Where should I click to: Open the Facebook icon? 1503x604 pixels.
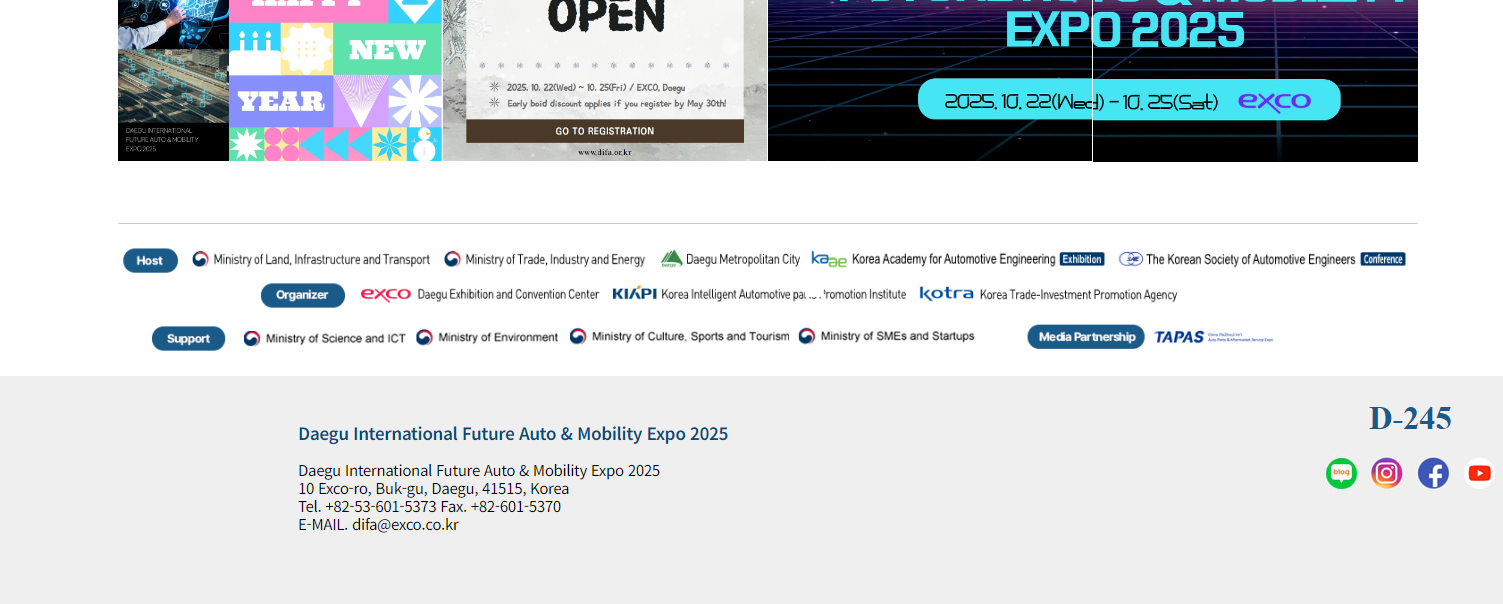pyautogui.click(x=1433, y=473)
